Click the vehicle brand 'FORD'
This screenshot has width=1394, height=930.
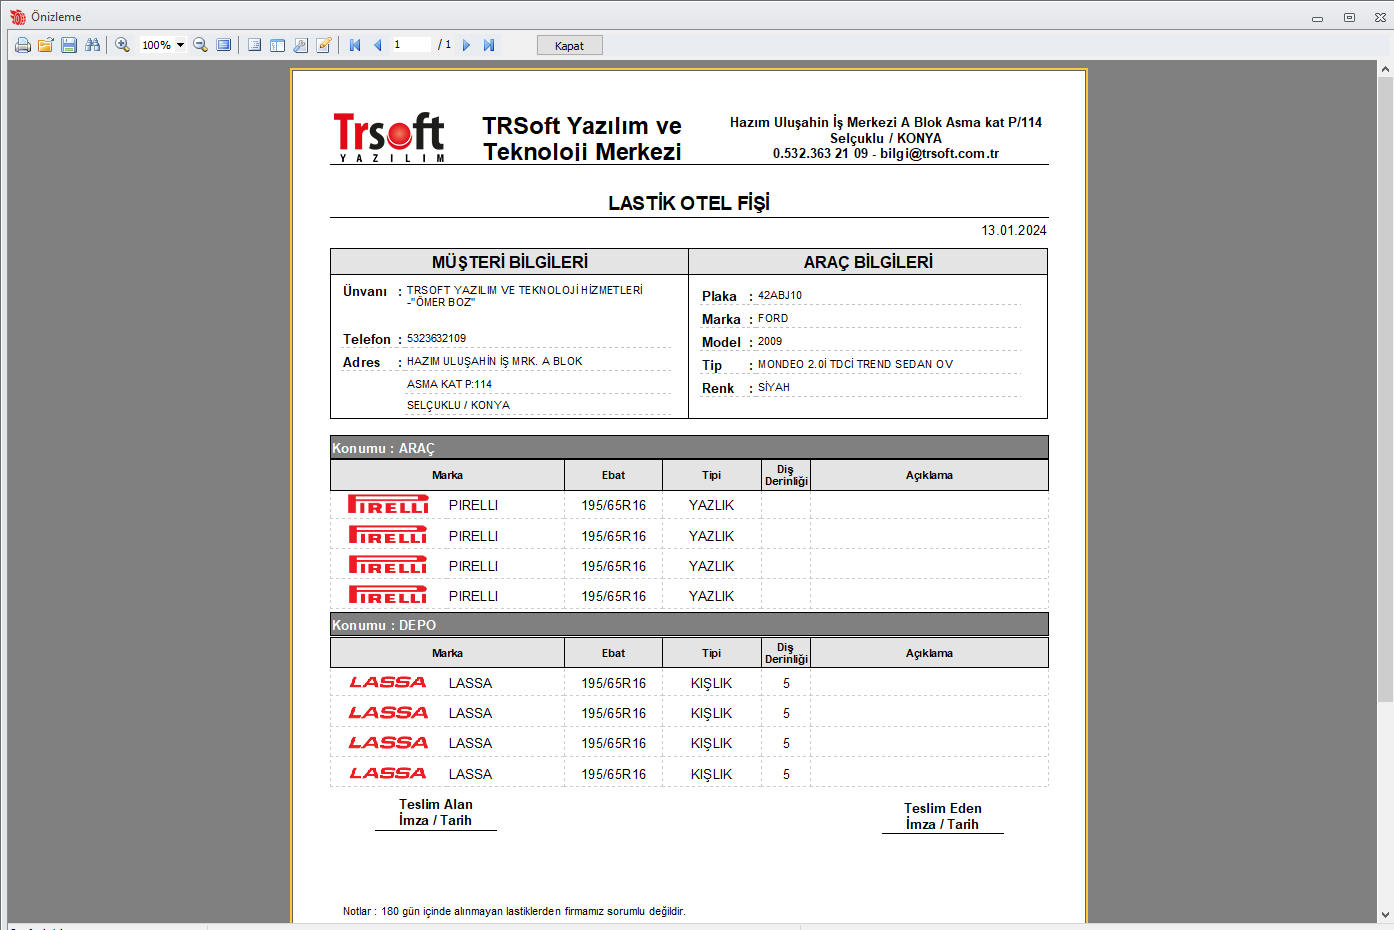pos(773,319)
